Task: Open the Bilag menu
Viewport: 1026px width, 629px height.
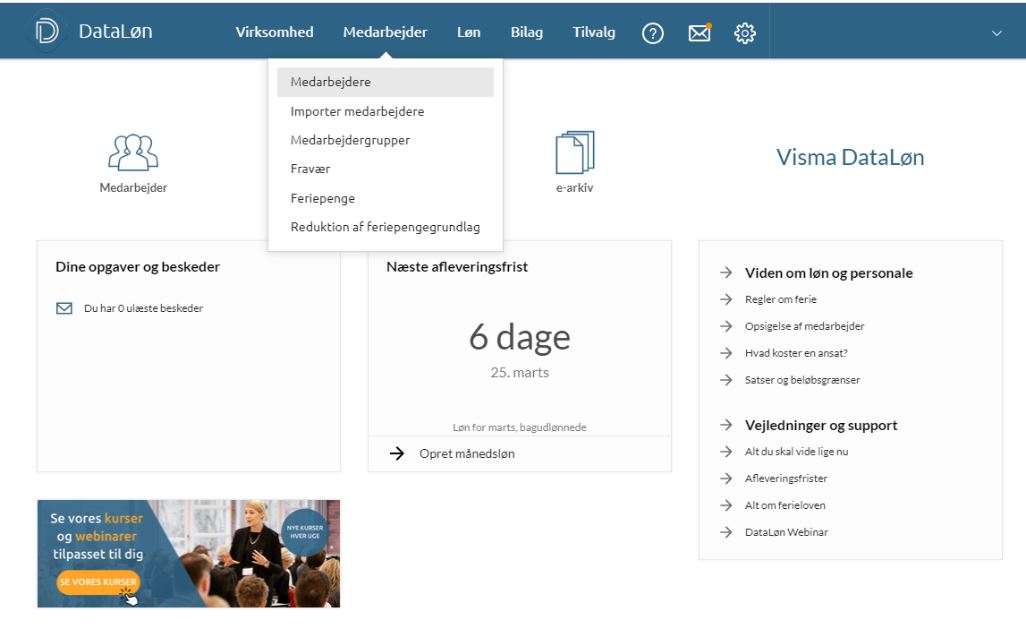Action: point(527,32)
